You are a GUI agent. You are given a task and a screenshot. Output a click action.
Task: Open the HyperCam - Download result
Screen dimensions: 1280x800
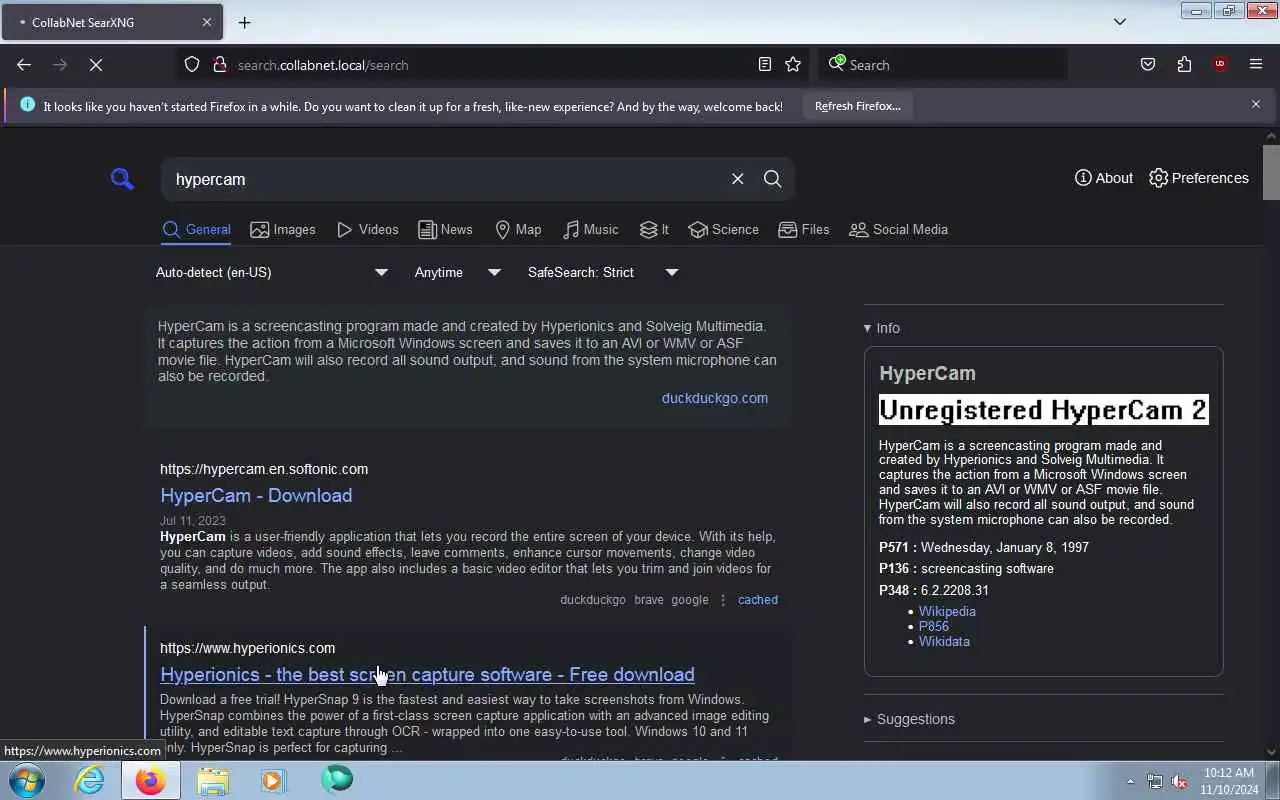point(256,495)
